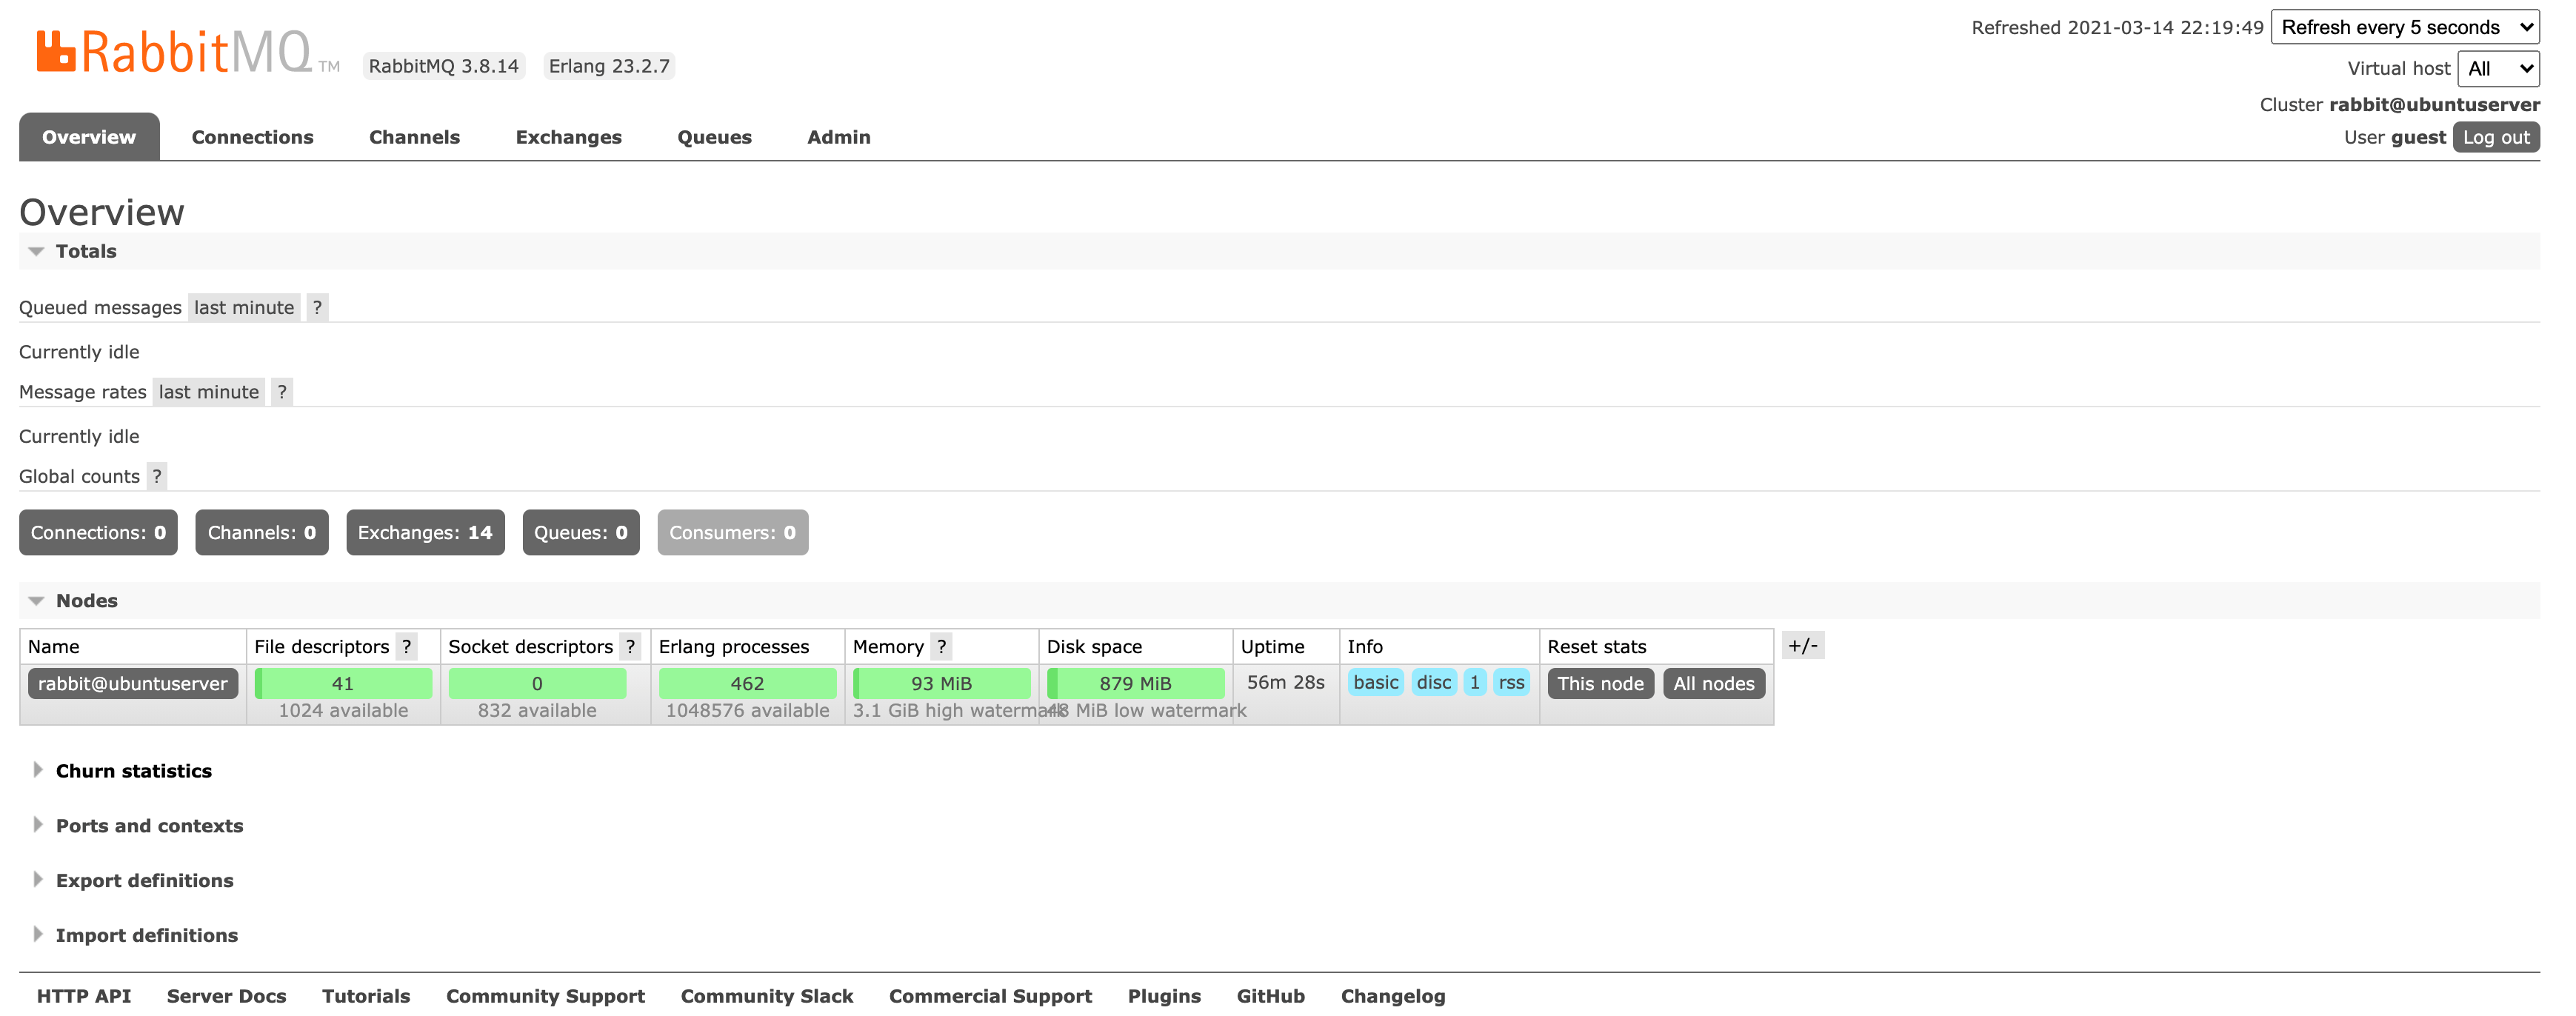Open Channels: 0 count button
Screen dimensions: 2576x1016
[262, 533]
